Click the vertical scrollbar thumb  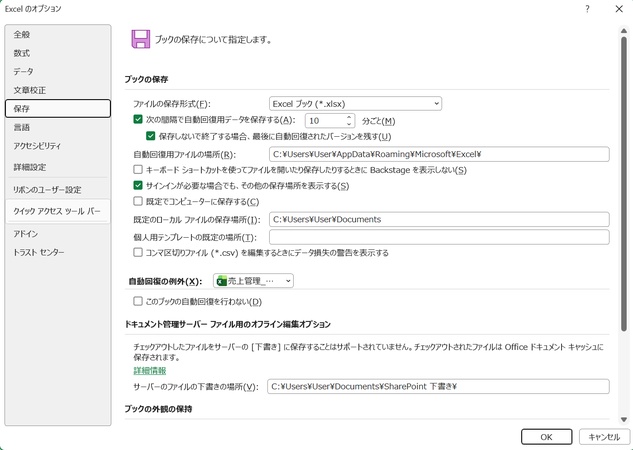click(x=624, y=184)
